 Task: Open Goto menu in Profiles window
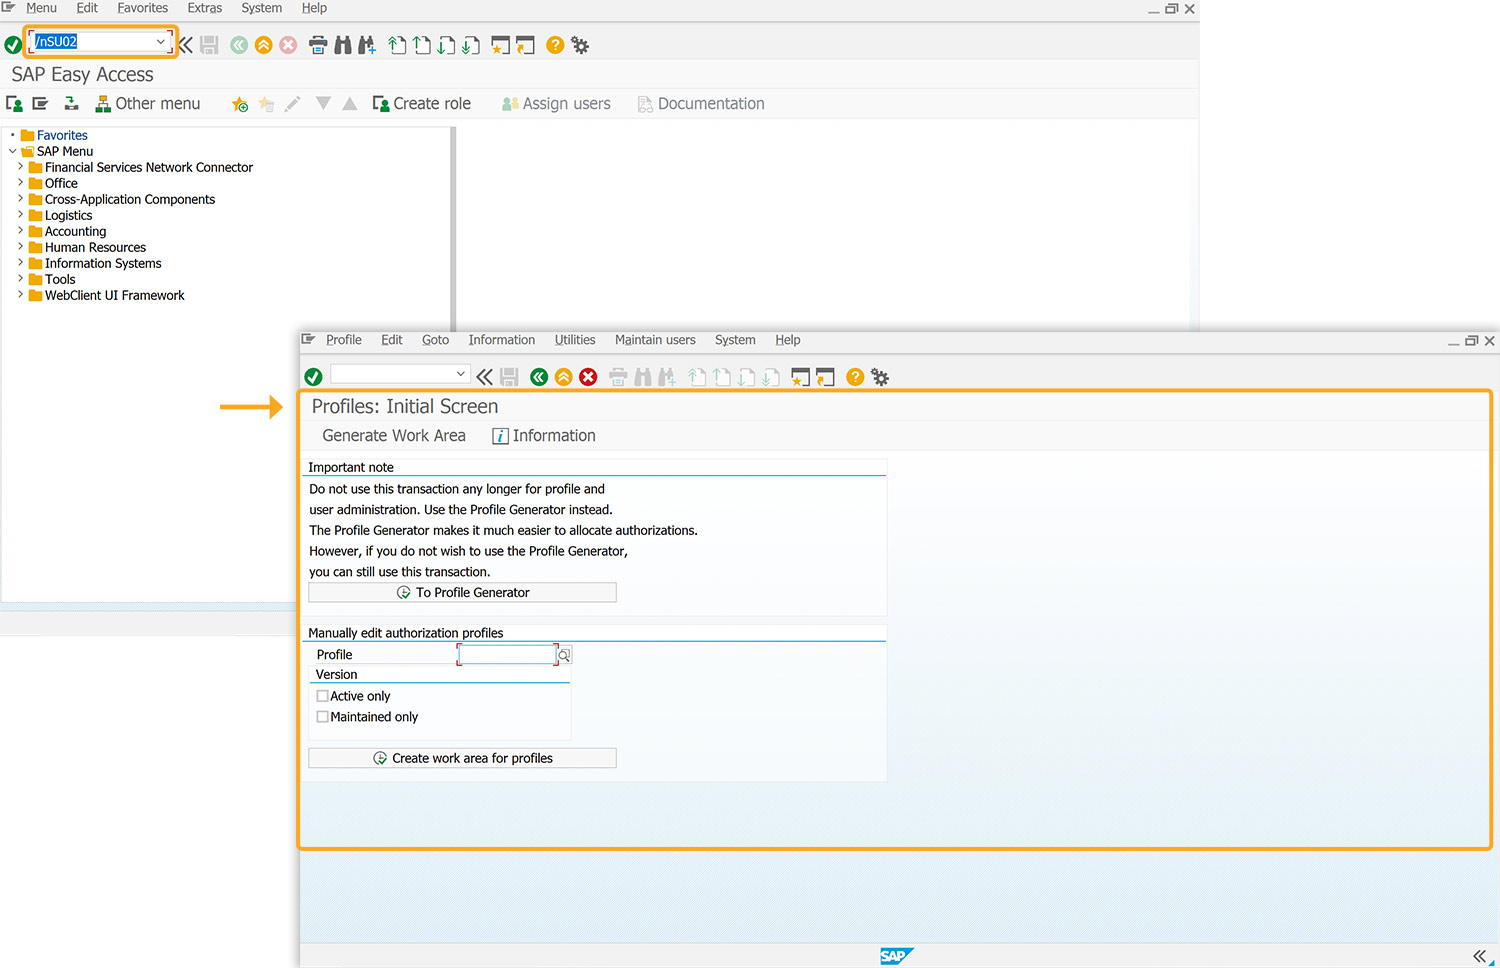[x=435, y=340]
